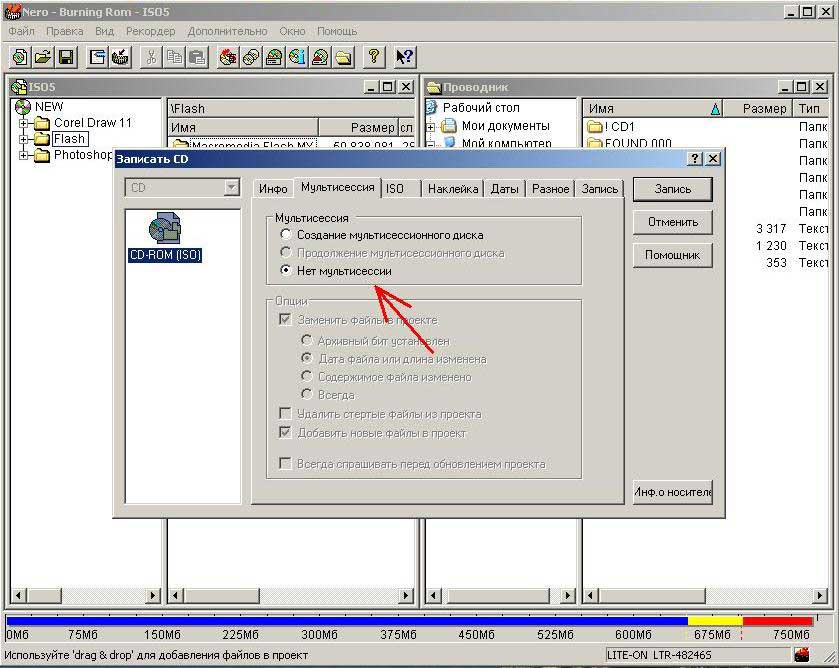Click the scissors (cut) toolbar icon
839x668 pixels.
pyautogui.click(x=151, y=57)
